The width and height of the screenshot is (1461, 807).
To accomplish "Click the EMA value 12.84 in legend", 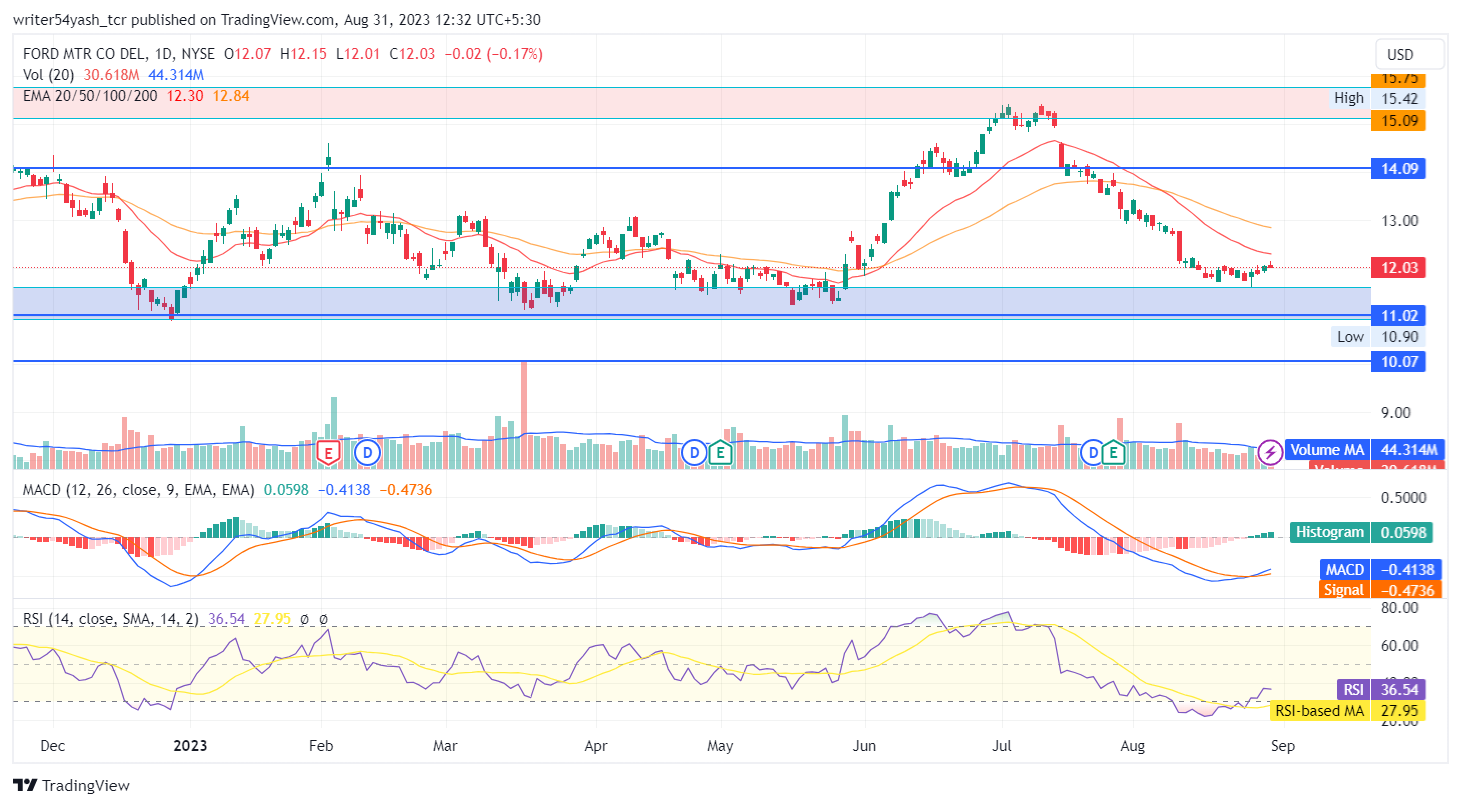I will [x=231, y=96].
